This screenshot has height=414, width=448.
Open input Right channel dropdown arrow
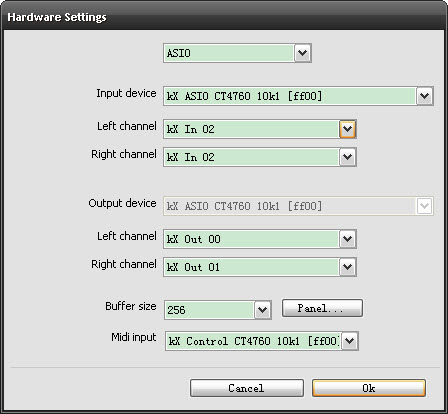tap(348, 157)
